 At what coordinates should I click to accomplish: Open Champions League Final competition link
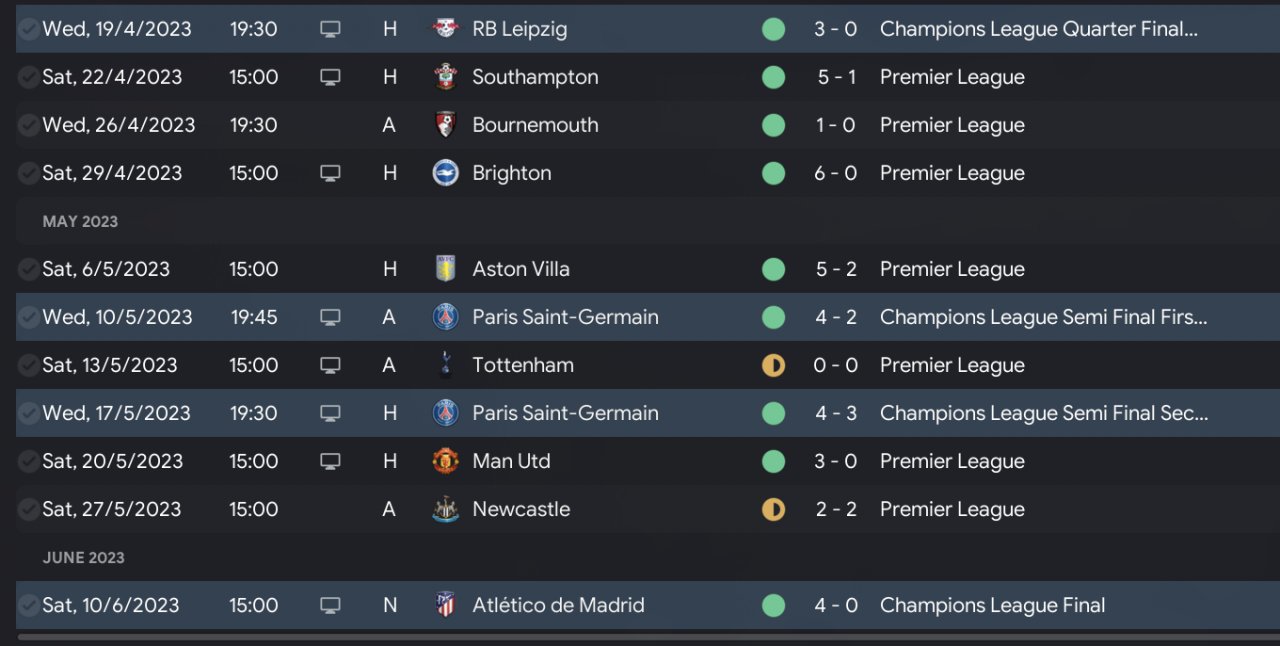[993, 605]
